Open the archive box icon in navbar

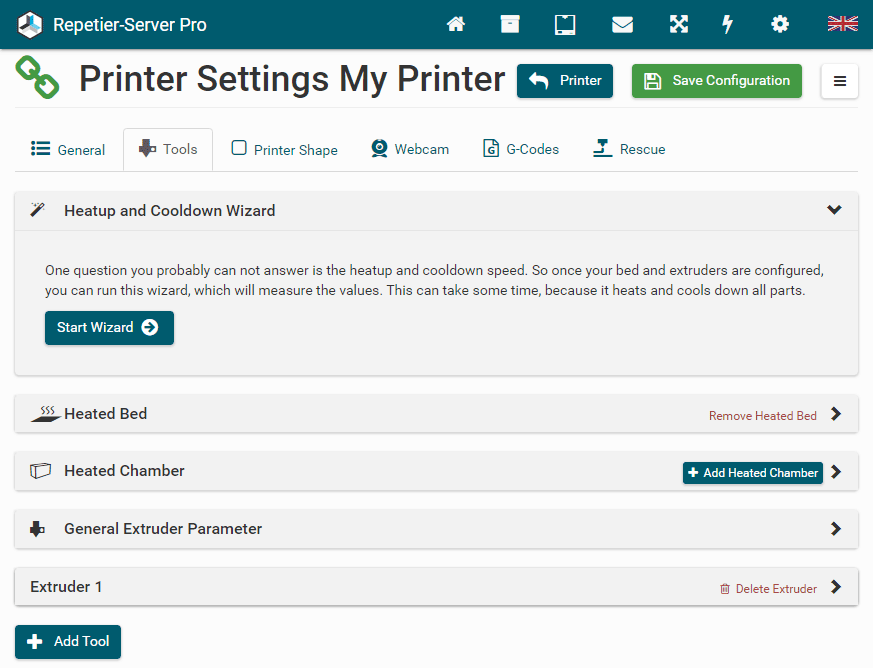coord(510,24)
